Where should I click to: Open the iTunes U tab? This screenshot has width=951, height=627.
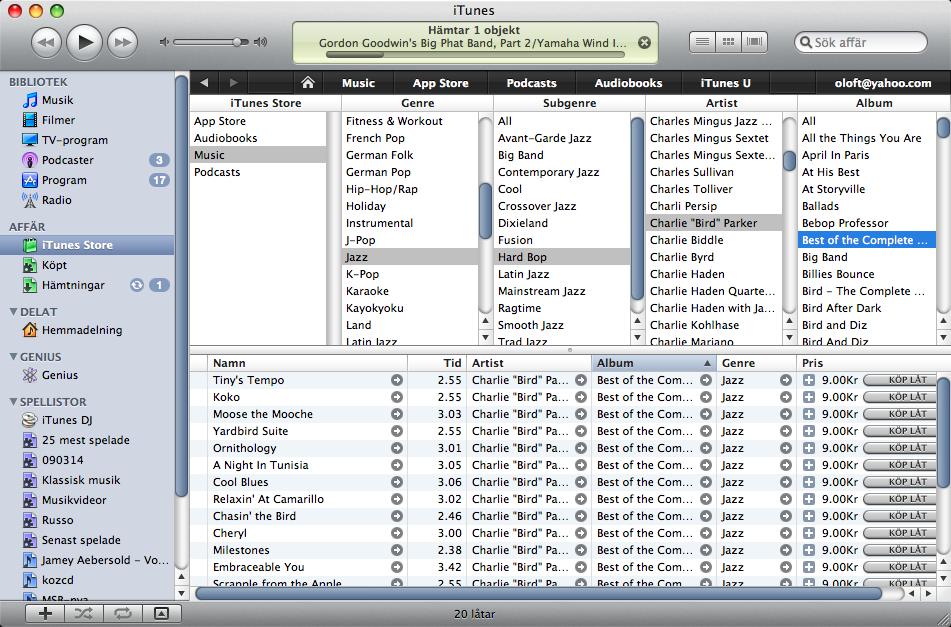(x=725, y=83)
